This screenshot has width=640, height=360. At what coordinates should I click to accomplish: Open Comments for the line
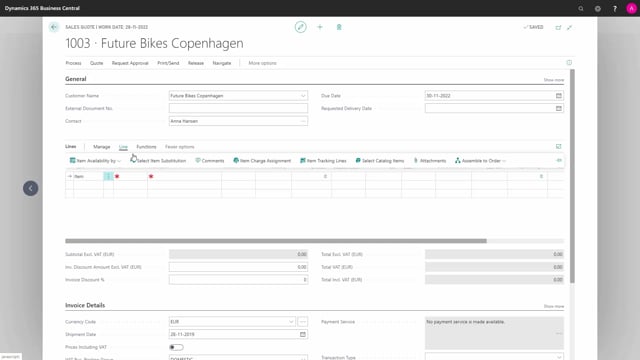point(210,161)
